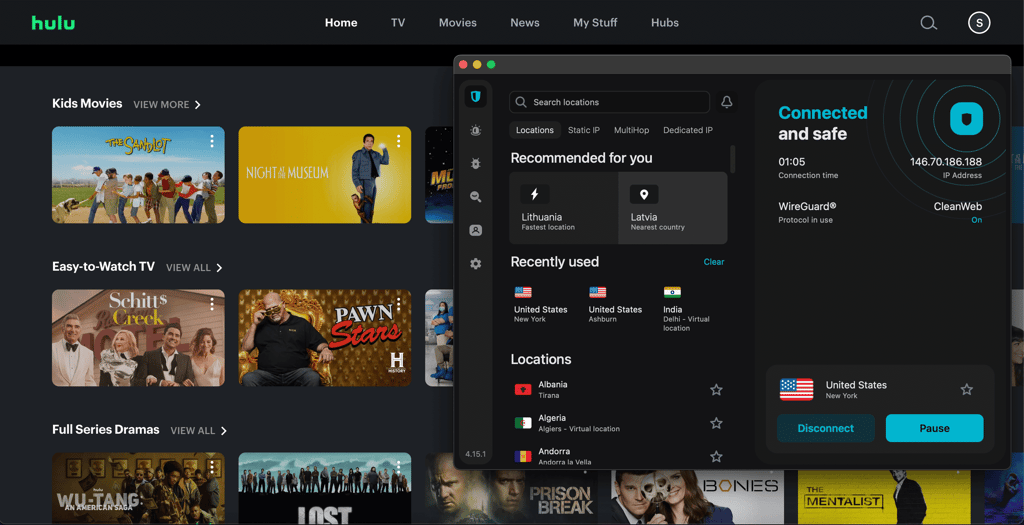Connect to Andorra la Vella location
The width and height of the screenshot is (1024, 525).
click(618, 456)
